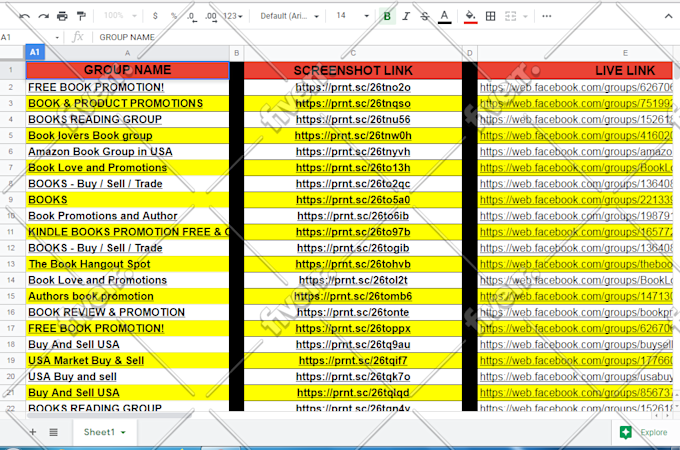Select cell Amazon Book Group in USA
This screenshot has height=450, width=680.
tap(128, 152)
